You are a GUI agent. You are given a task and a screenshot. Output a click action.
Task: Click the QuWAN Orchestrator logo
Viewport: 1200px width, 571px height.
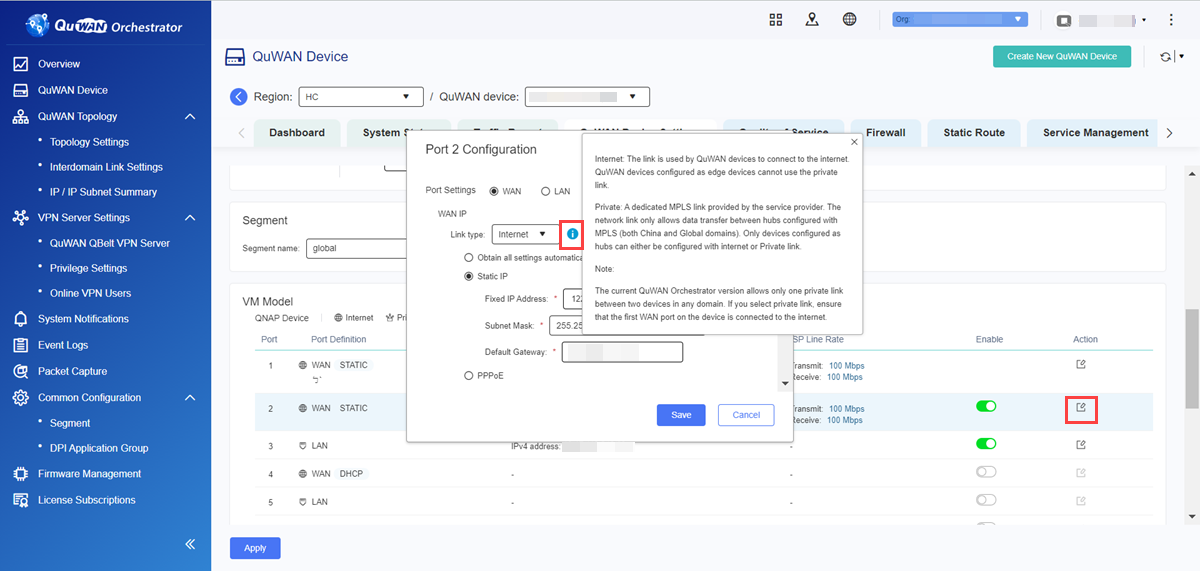click(105, 25)
